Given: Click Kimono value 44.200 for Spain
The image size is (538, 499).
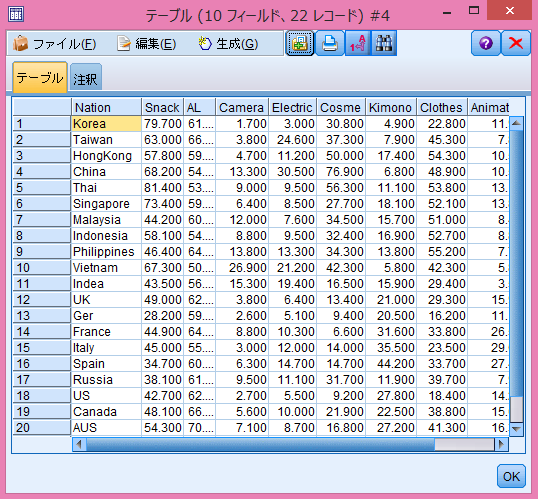Looking at the screenshot, I should point(391,364).
